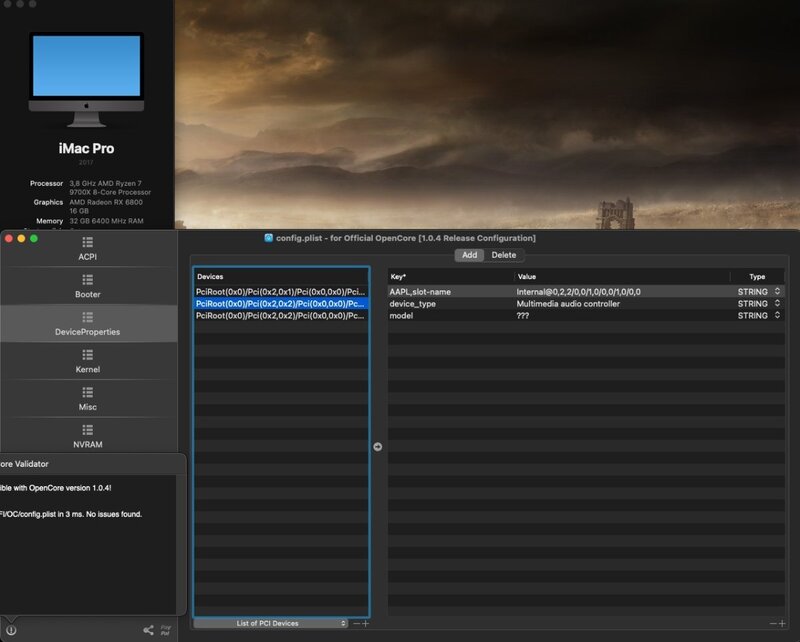Click the config.plist document icon in the title bar

(x=268, y=238)
